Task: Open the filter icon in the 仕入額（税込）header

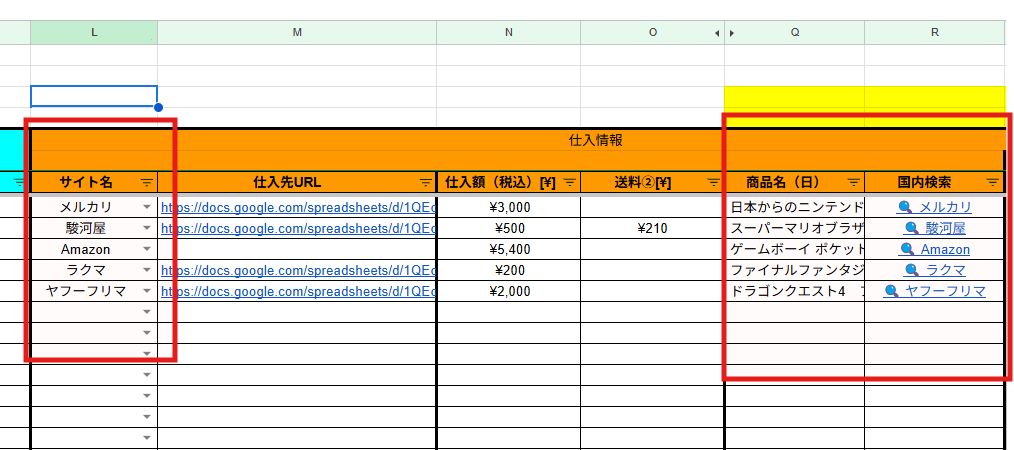Action: coord(570,182)
